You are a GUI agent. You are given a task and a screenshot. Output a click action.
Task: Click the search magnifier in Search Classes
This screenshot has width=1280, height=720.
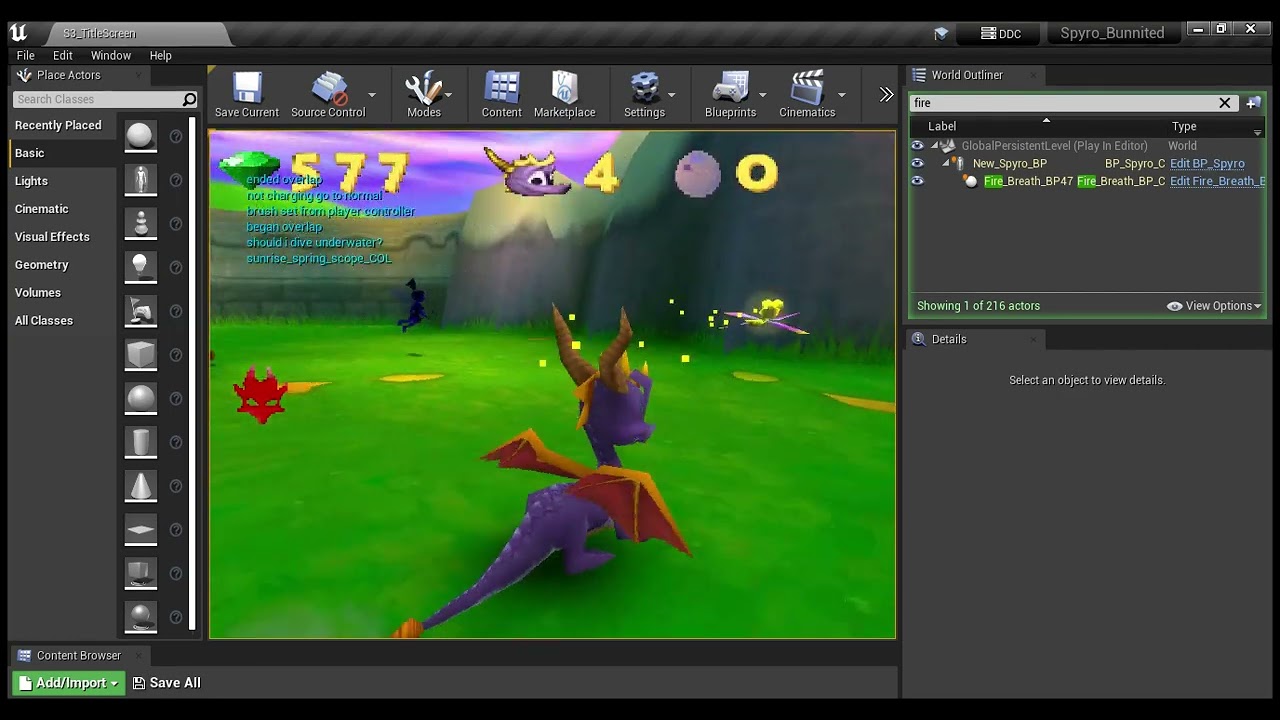pos(189,99)
